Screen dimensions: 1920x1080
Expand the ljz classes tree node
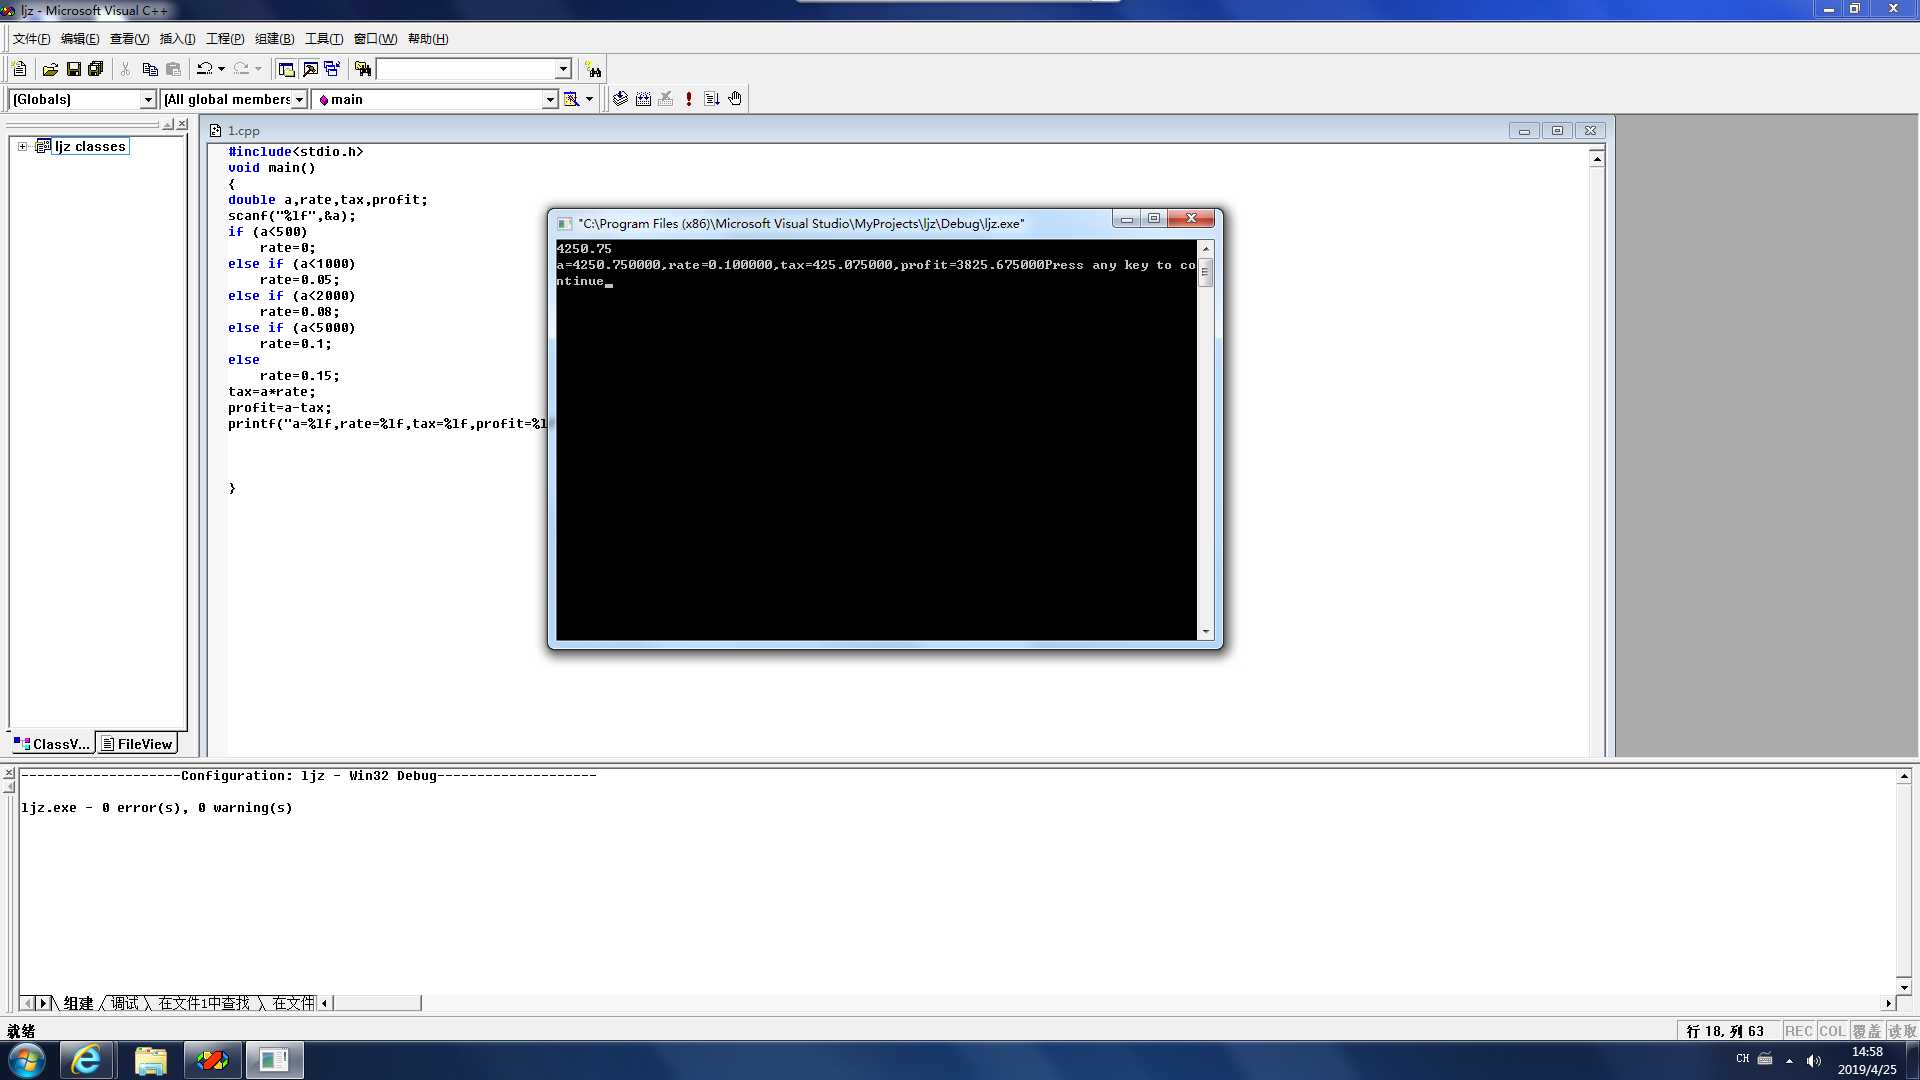tap(22, 146)
